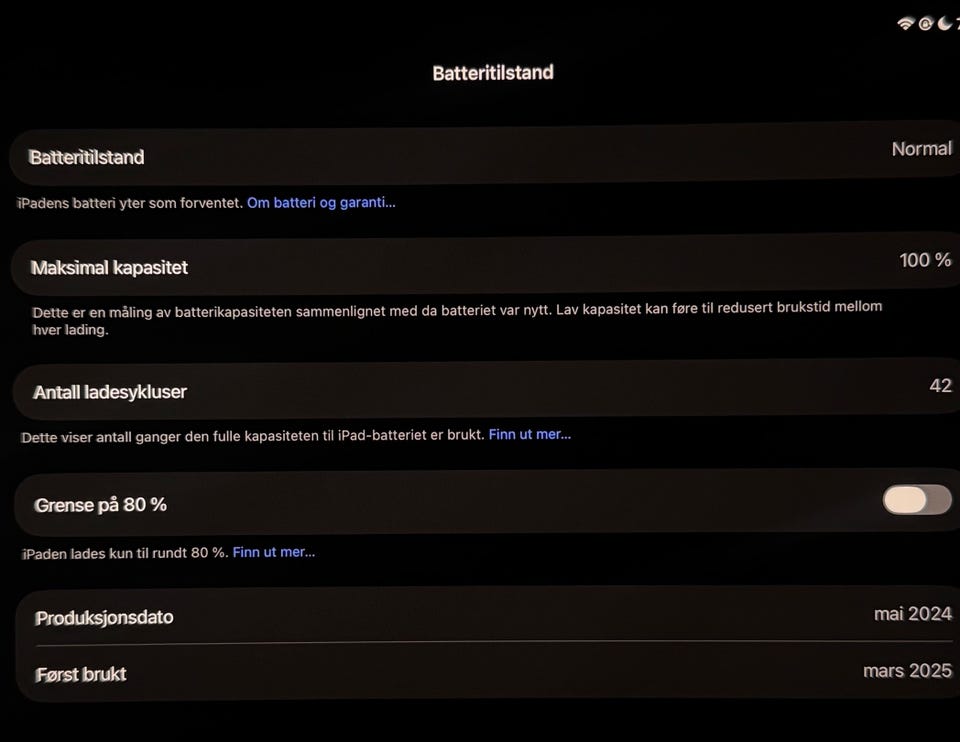Open Finn ut mer link under 80 % limit
The height and width of the screenshot is (742, 960).
(274, 552)
